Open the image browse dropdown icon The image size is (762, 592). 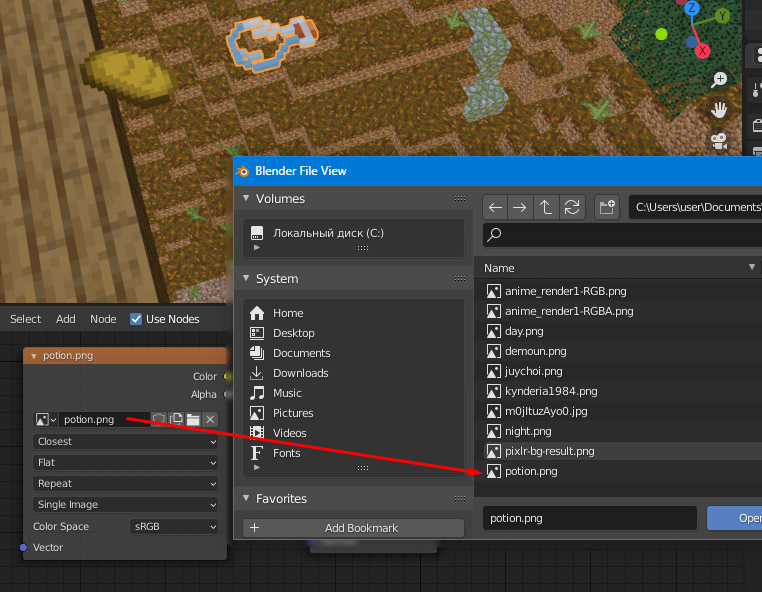pos(46,419)
